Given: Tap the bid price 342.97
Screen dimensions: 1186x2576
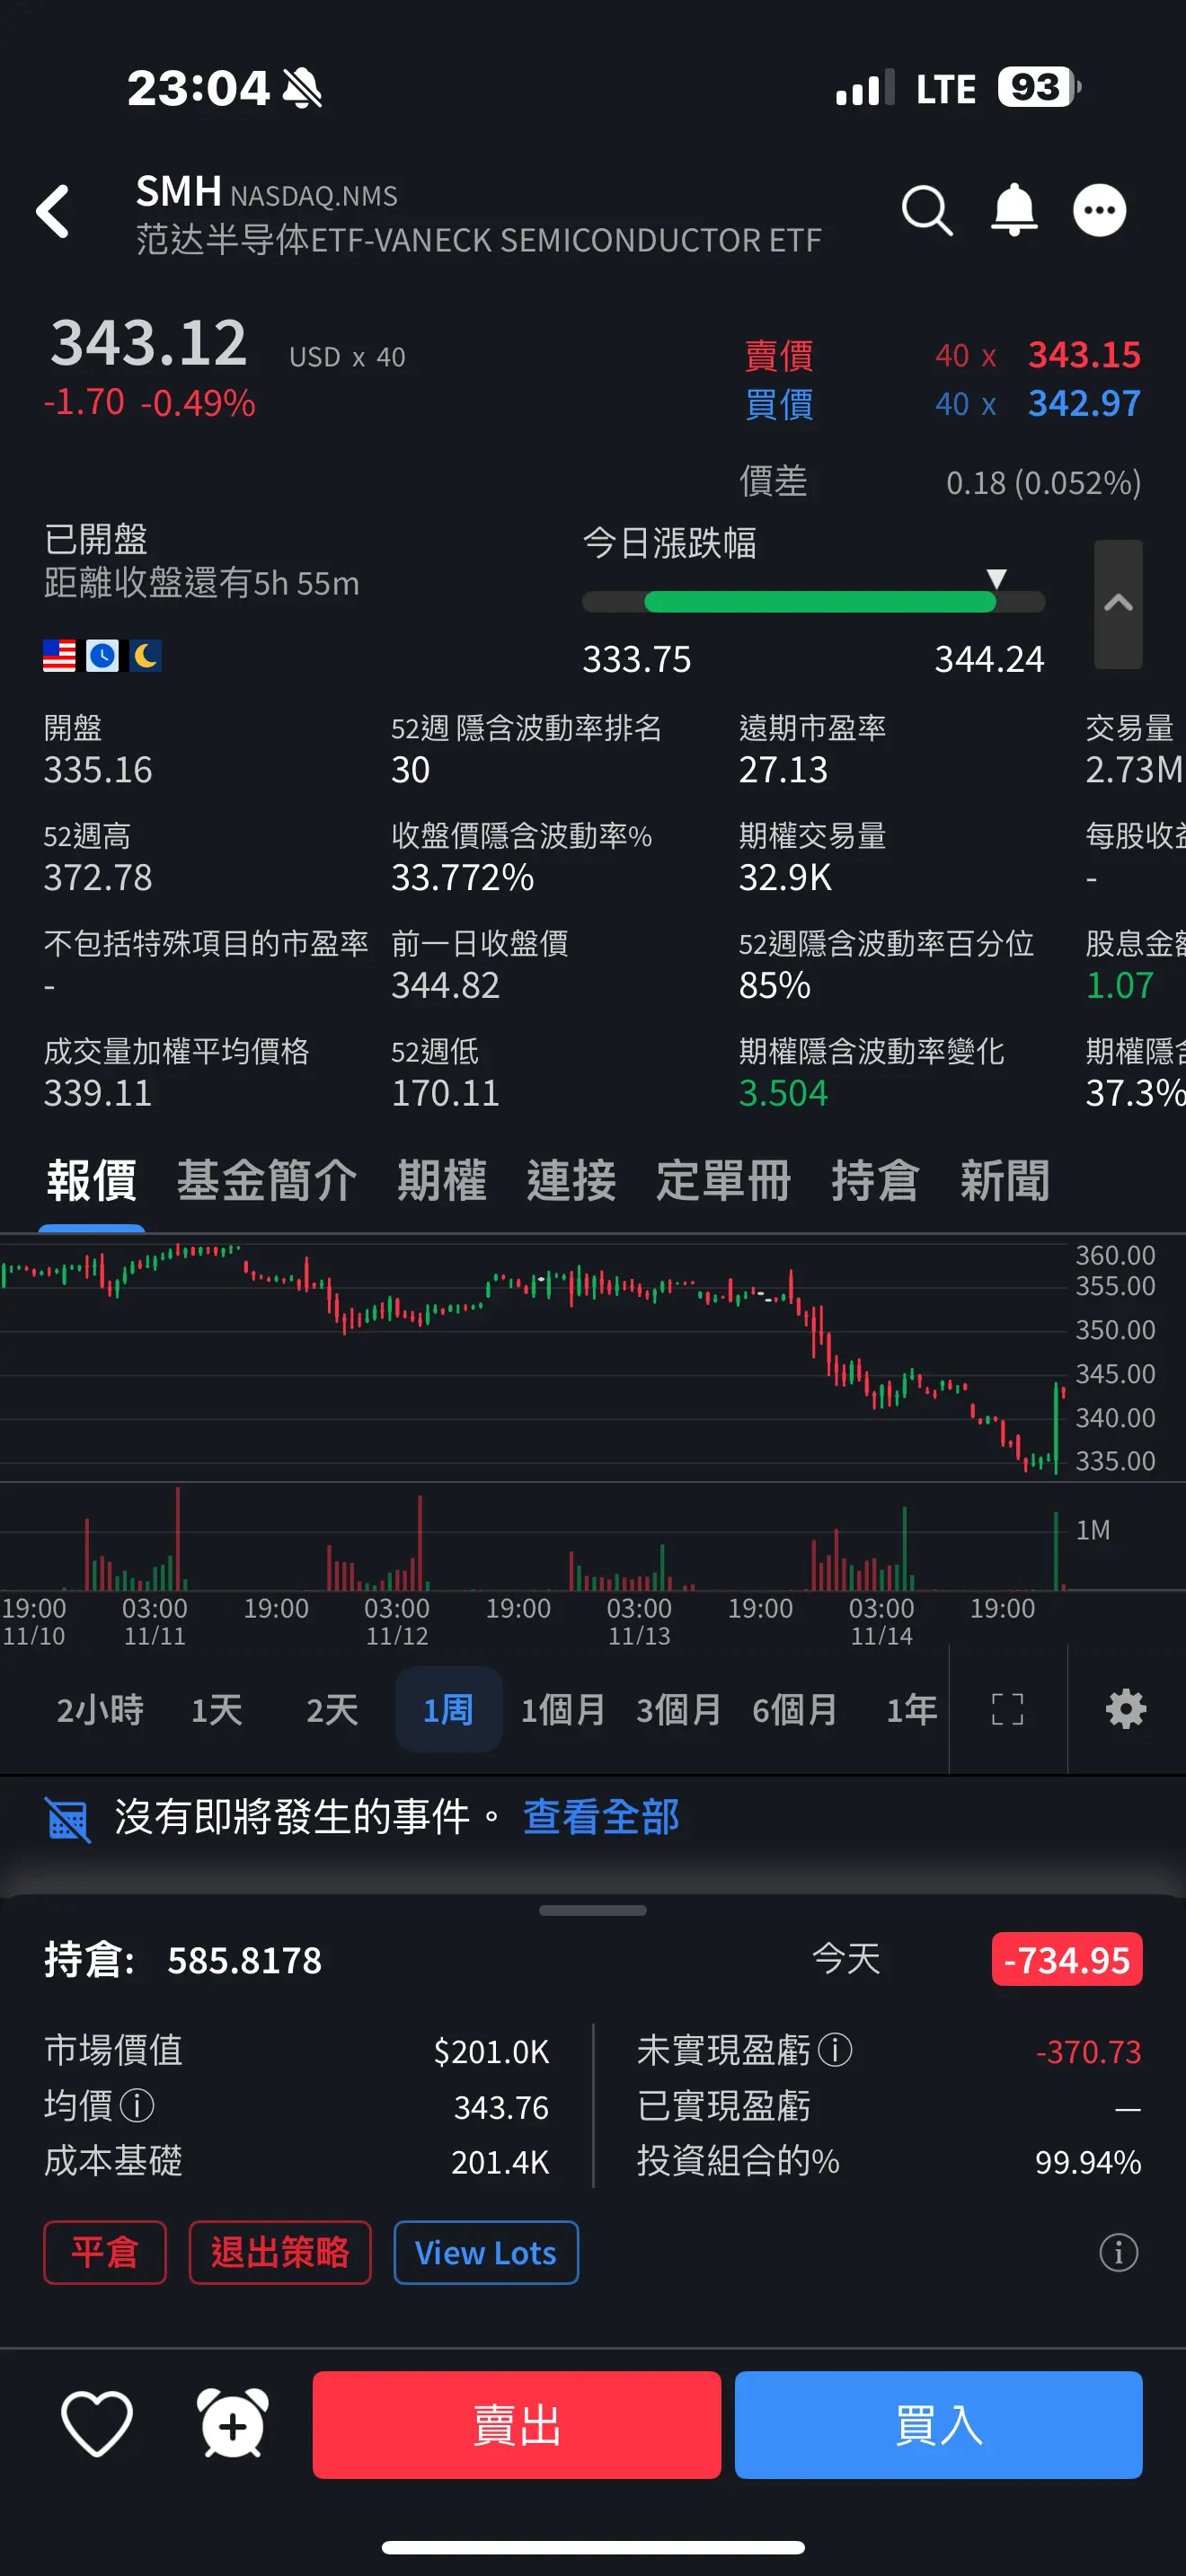Looking at the screenshot, I should tap(1084, 404).
